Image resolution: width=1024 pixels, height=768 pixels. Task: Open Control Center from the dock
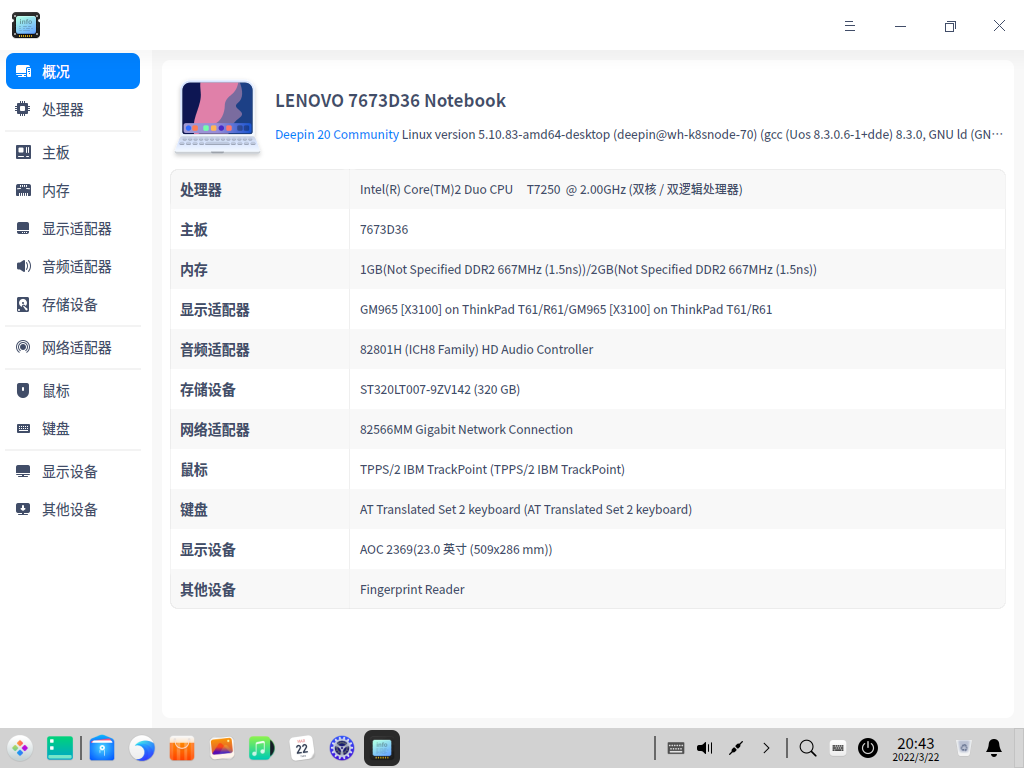coord(341,747)
